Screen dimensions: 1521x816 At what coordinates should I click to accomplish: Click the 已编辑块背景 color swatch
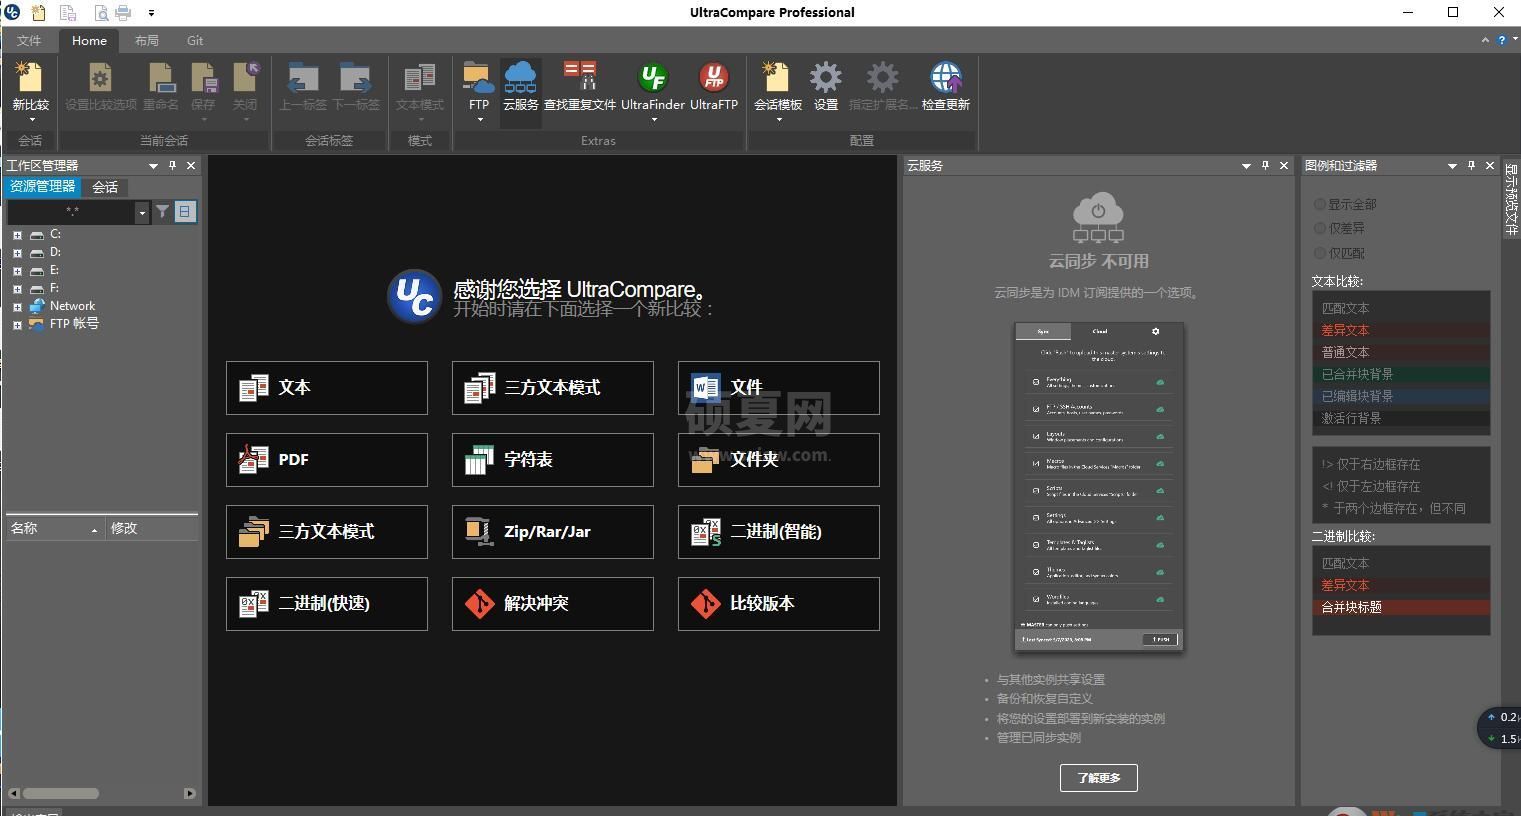1401,396
